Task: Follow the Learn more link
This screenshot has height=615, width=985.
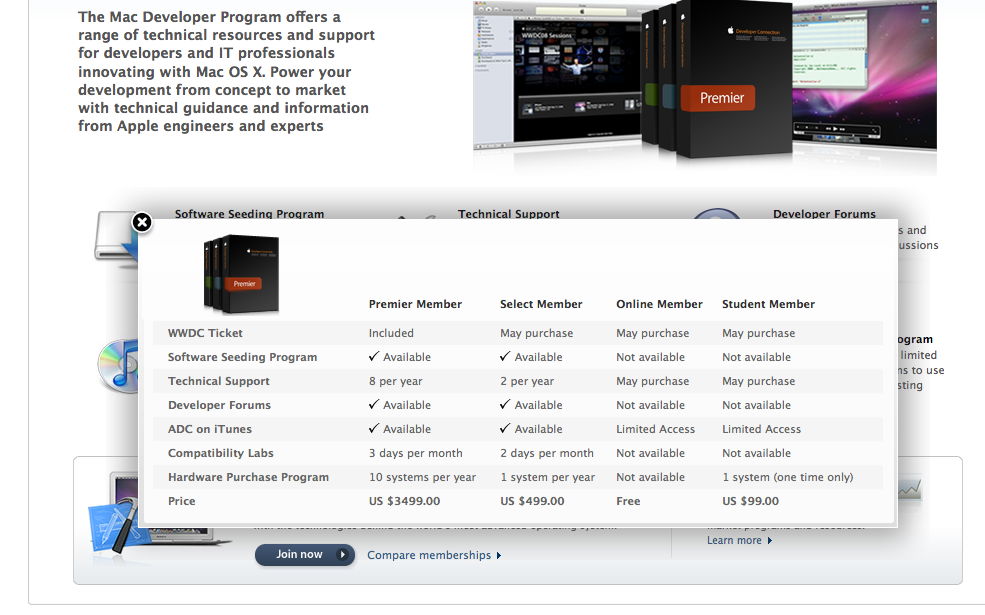Action: pos(739,540)
